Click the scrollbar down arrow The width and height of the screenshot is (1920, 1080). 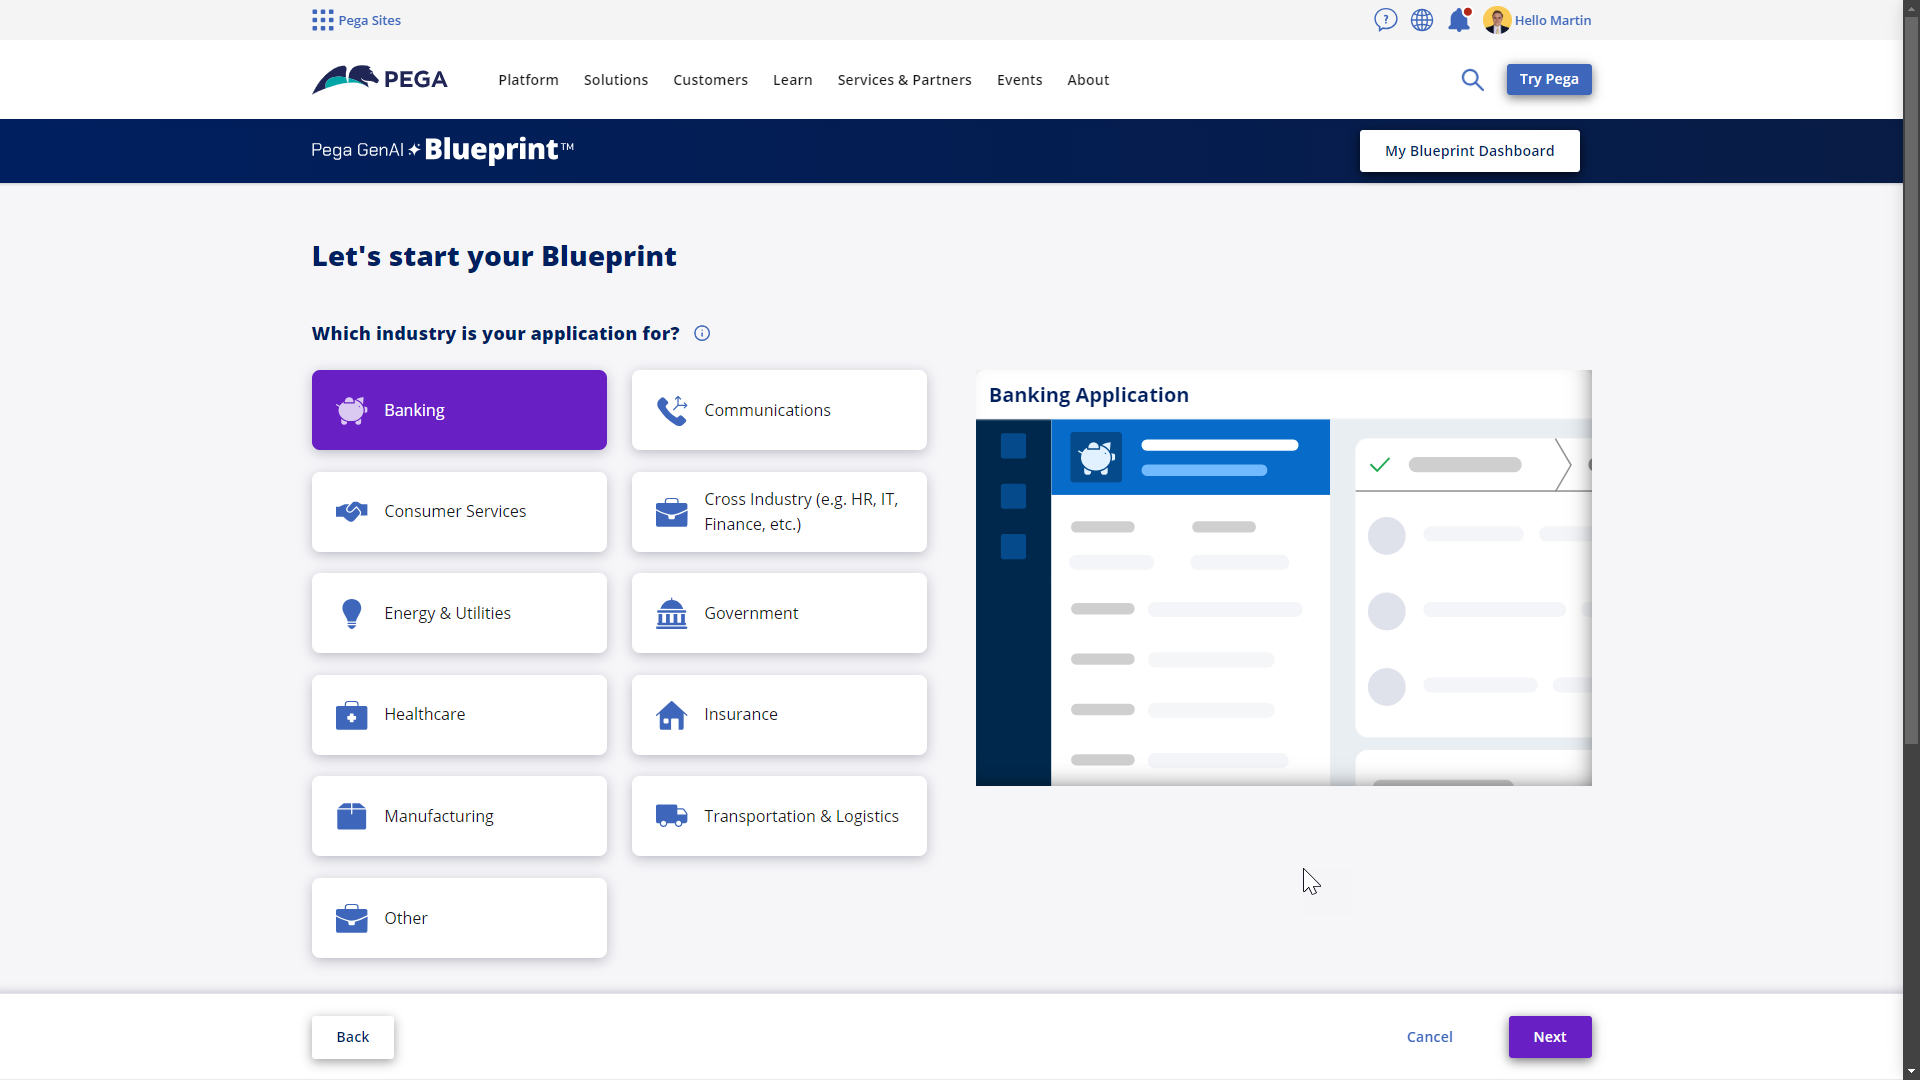coord(1911,1071)
